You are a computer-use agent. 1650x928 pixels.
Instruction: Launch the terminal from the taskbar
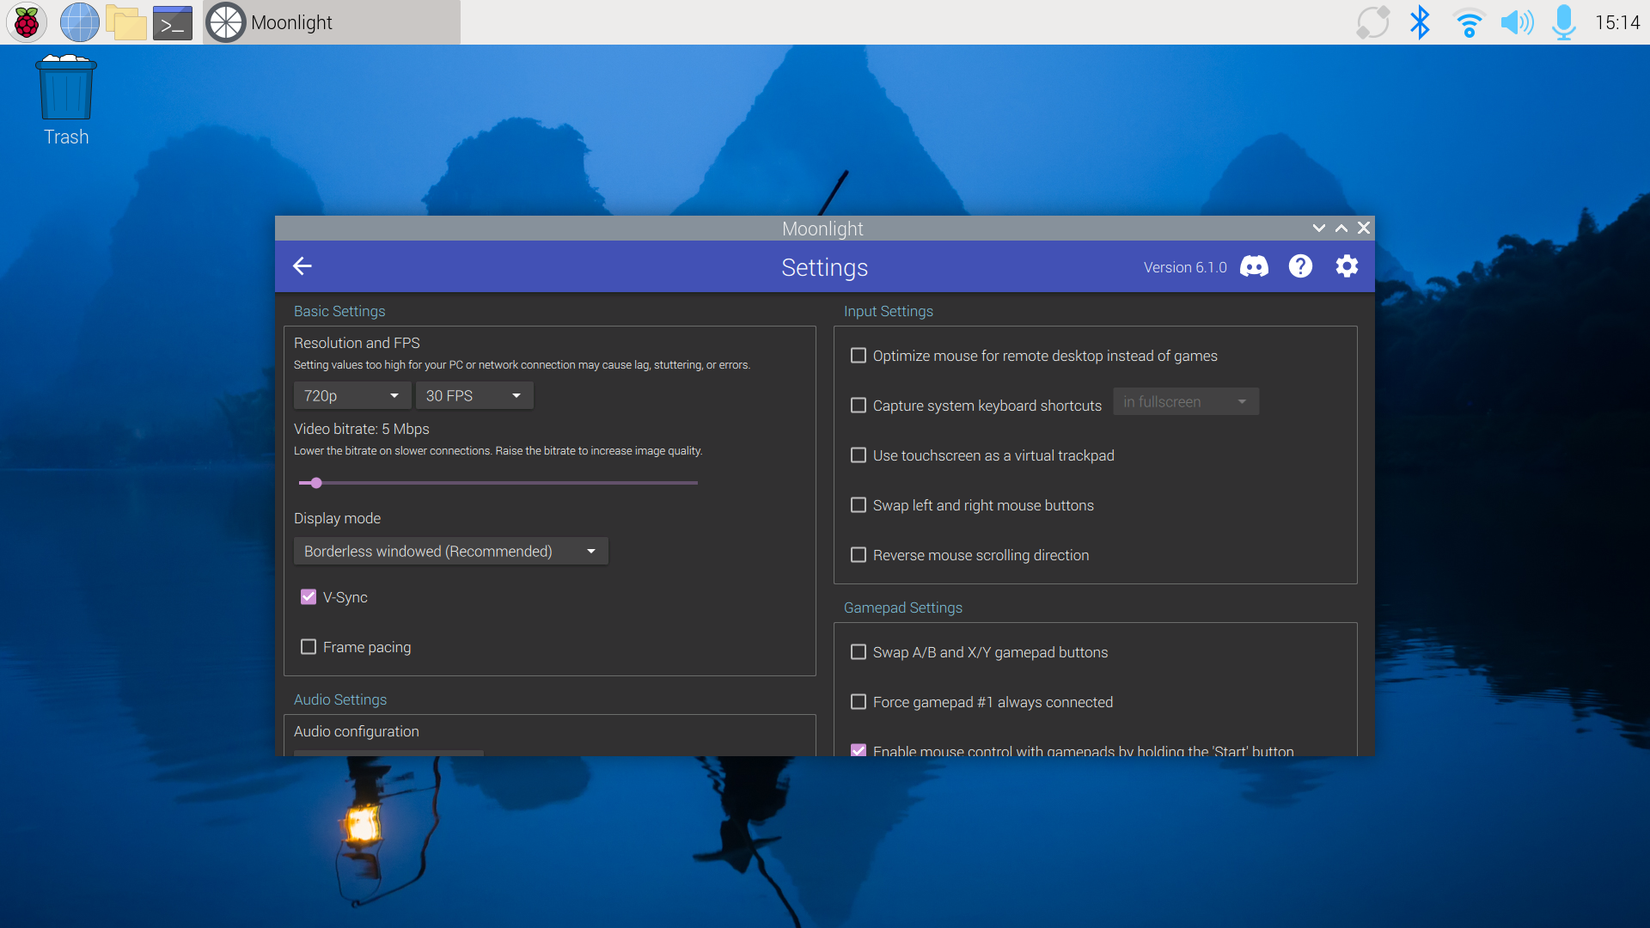172,21
